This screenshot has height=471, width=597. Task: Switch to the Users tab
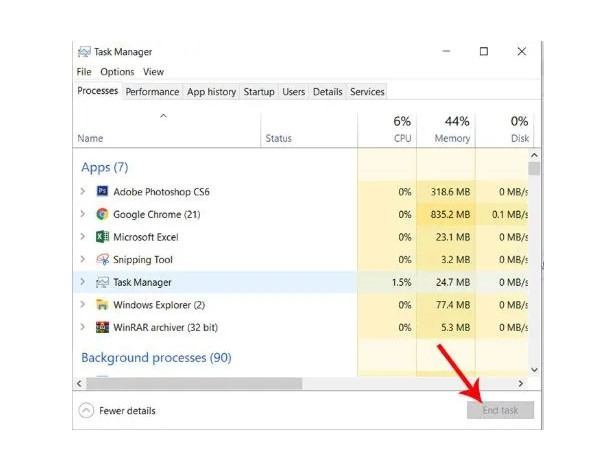pos(294,92)
